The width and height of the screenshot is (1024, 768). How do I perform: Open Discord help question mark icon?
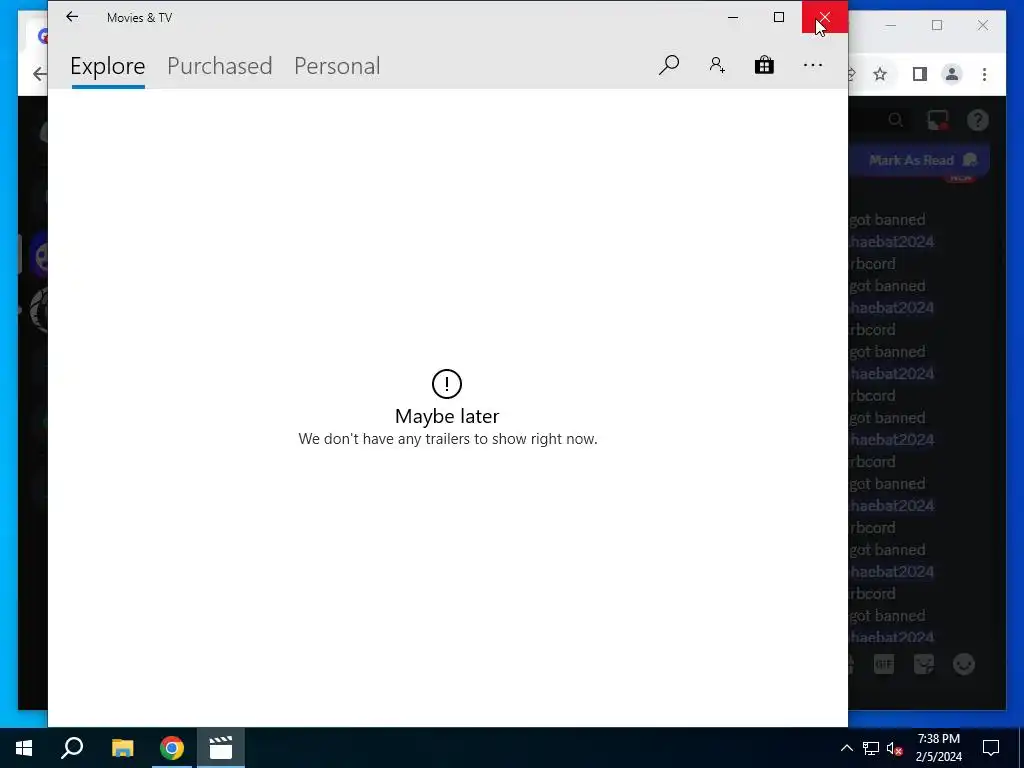click(977, 120)
